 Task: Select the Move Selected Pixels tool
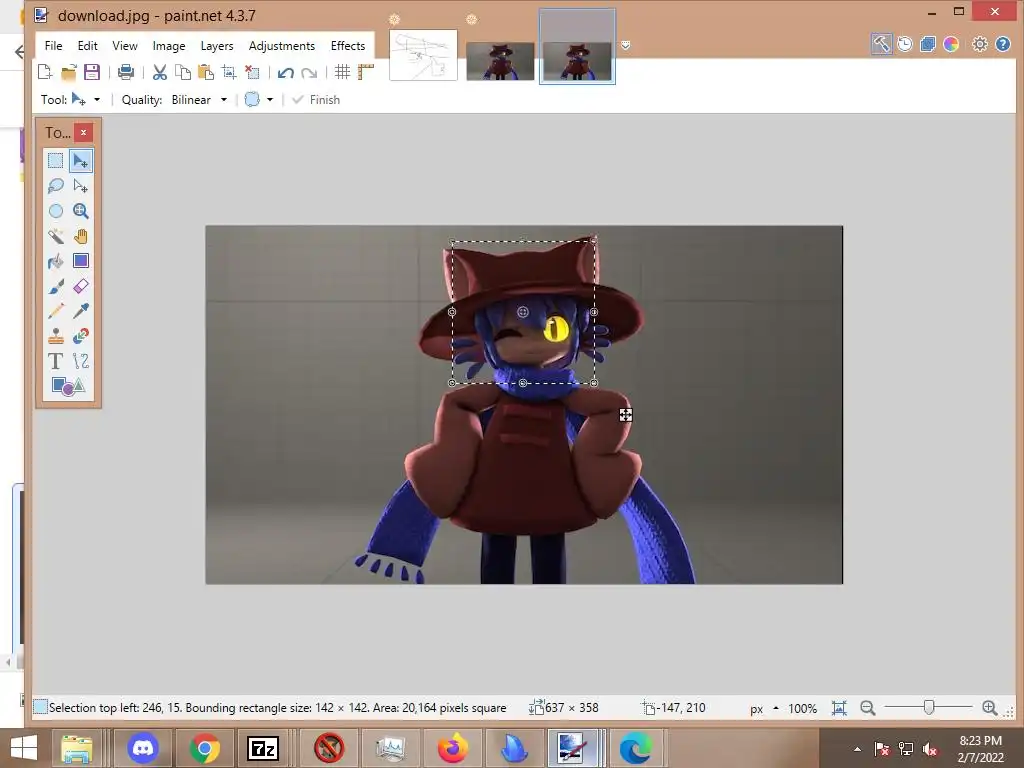(81, 161)
